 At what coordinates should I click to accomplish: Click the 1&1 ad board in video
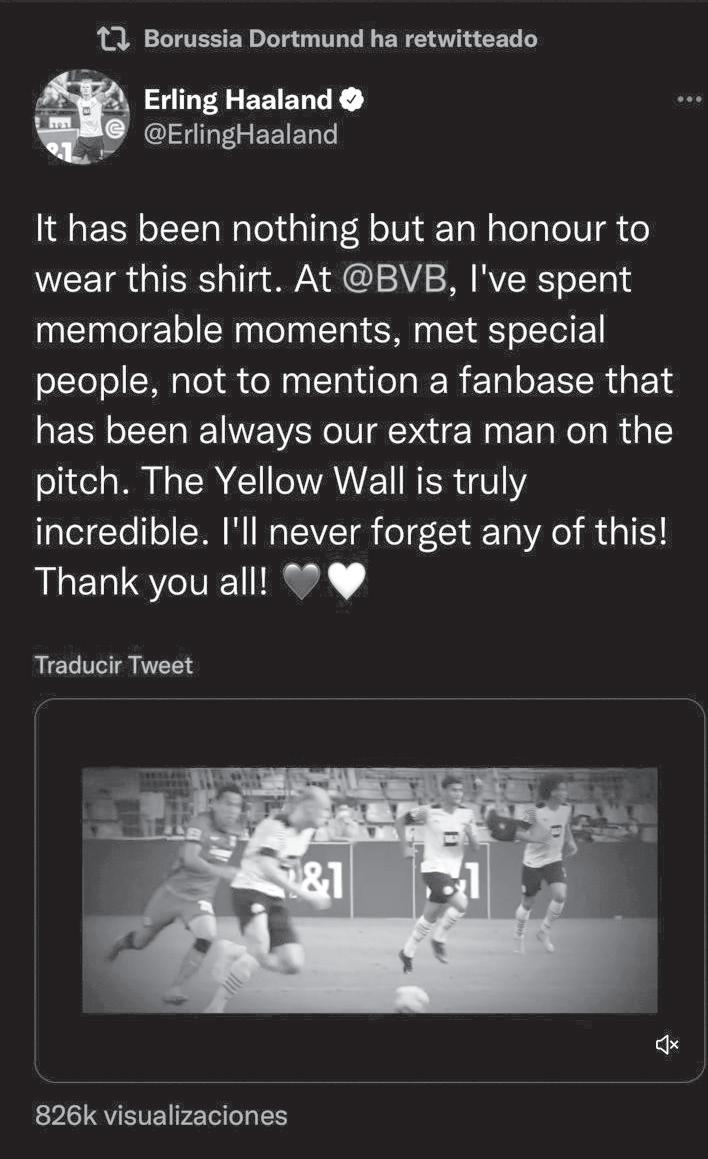pos(320,880)
